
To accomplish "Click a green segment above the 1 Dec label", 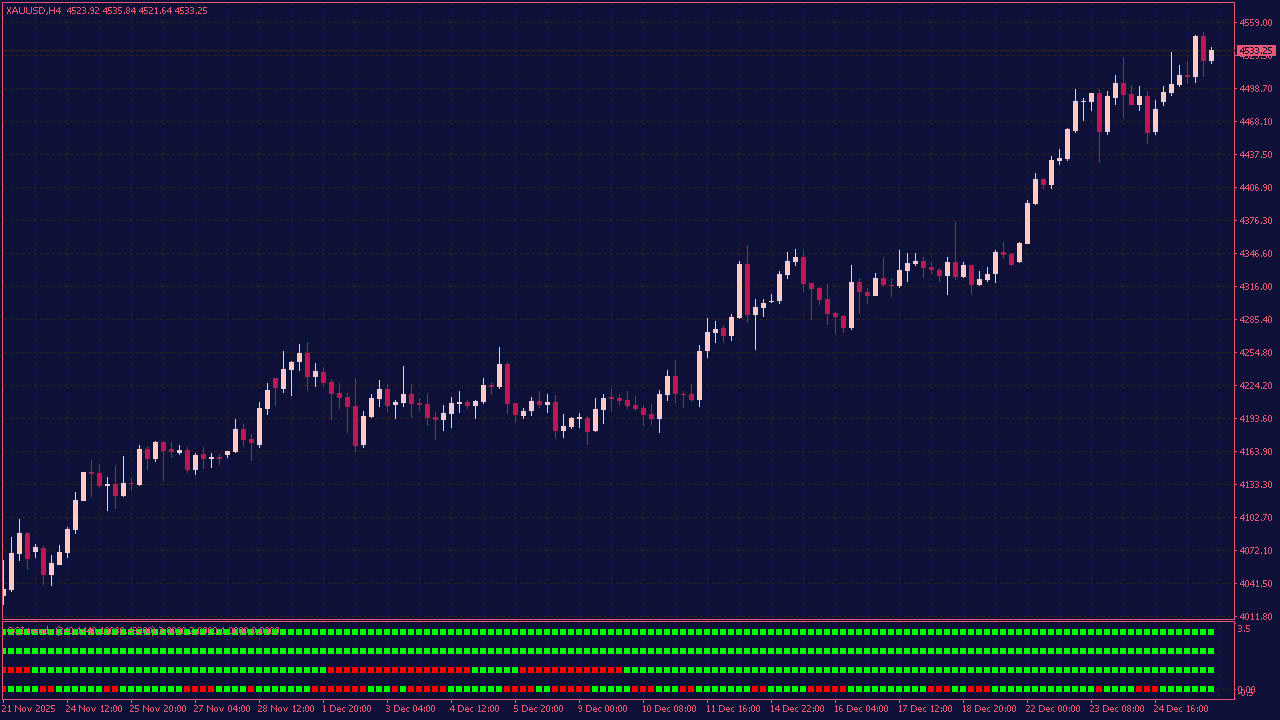I will [347, 631].
